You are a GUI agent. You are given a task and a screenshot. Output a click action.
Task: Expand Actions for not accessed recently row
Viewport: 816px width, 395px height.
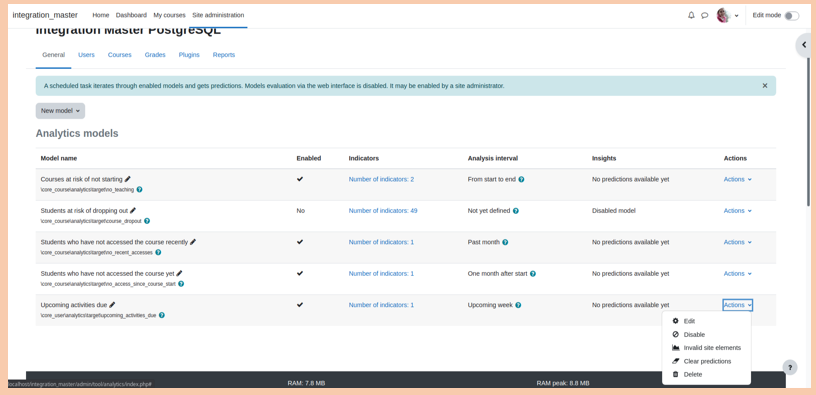pyautogui.click(x=737, y=242)
